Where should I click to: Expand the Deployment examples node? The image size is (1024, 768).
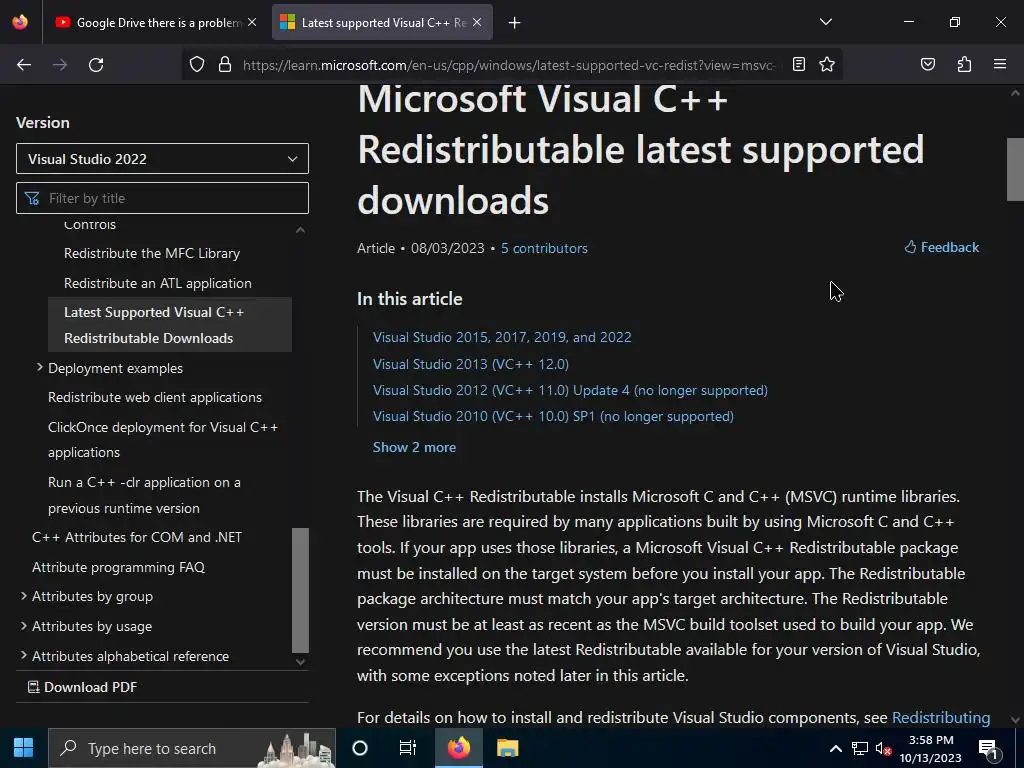click(x=39, y=368)
